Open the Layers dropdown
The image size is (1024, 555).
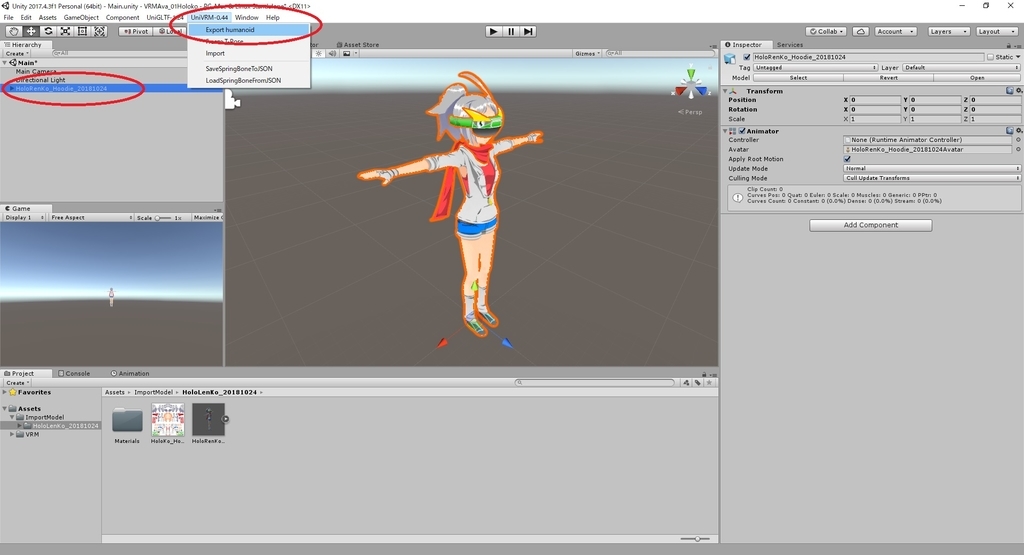tap(948, 31)
